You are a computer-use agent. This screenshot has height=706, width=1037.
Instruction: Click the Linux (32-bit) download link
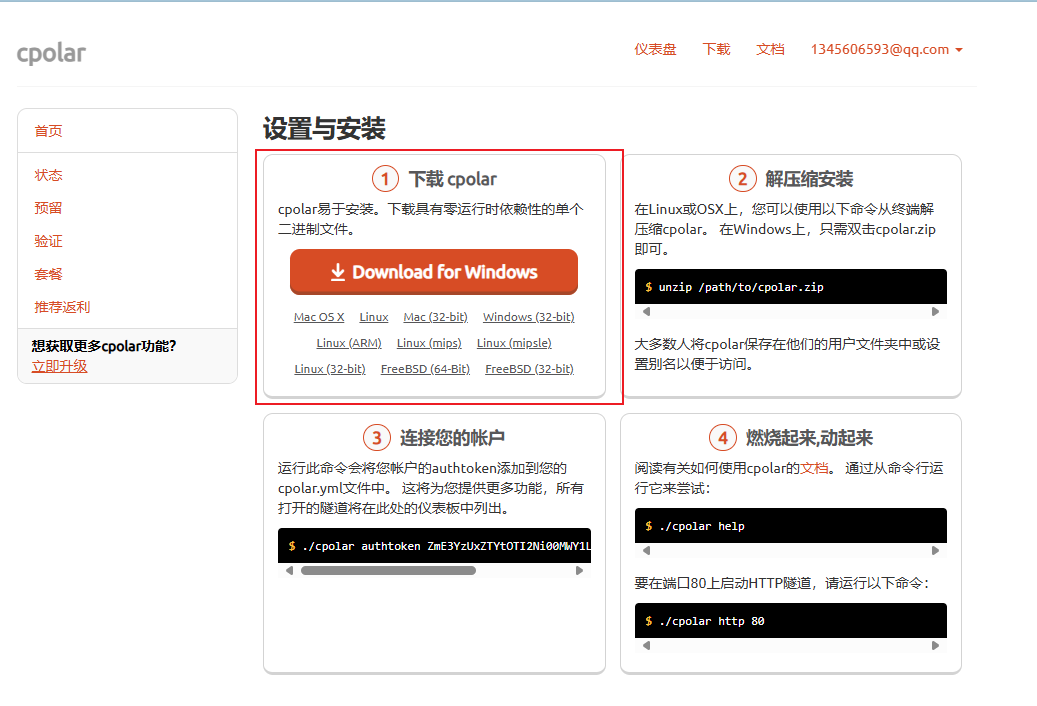[x=329, y=369]
